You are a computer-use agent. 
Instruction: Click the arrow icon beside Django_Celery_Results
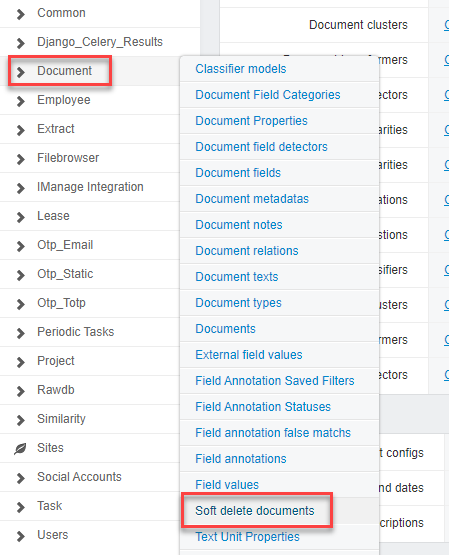tap(21, 43)
